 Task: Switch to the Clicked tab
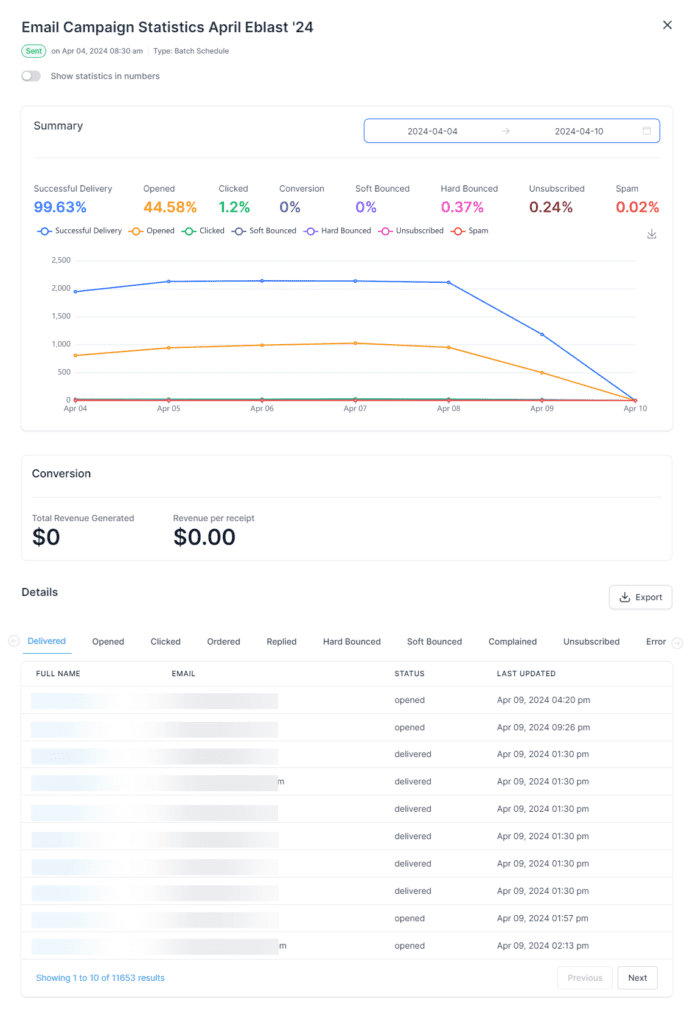165,641
